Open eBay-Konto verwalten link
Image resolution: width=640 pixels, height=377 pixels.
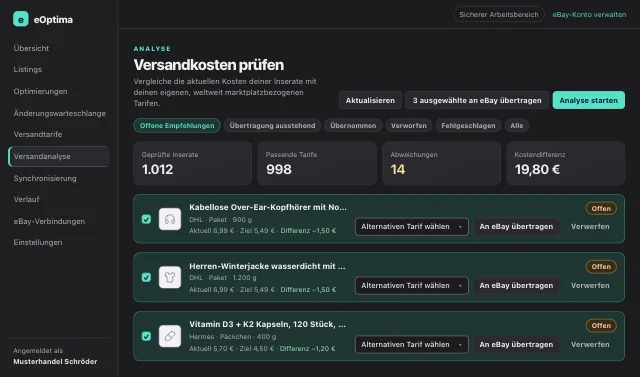589,15
